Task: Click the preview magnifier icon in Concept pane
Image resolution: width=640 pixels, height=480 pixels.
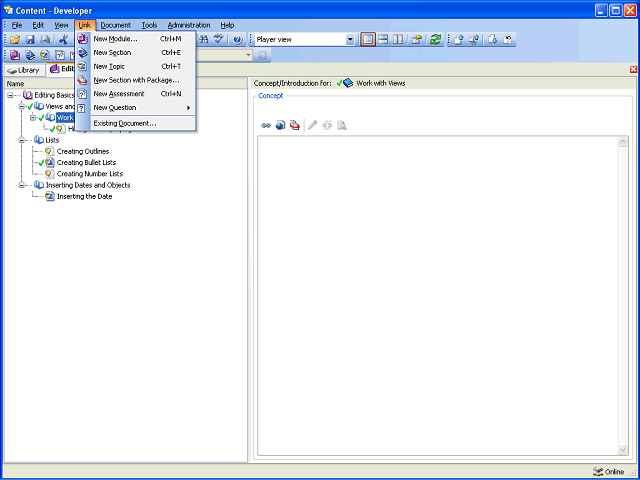Action: (x=342, y=125)
